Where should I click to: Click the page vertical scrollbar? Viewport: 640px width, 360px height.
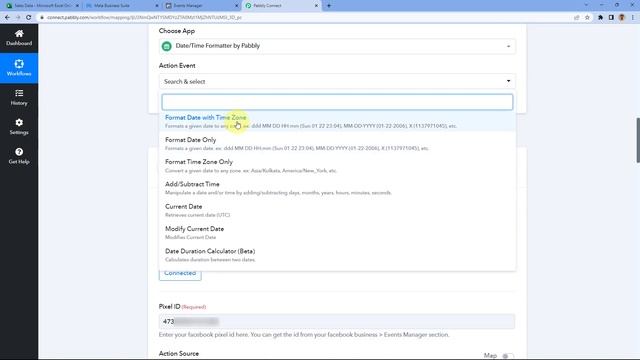[638, 140]
